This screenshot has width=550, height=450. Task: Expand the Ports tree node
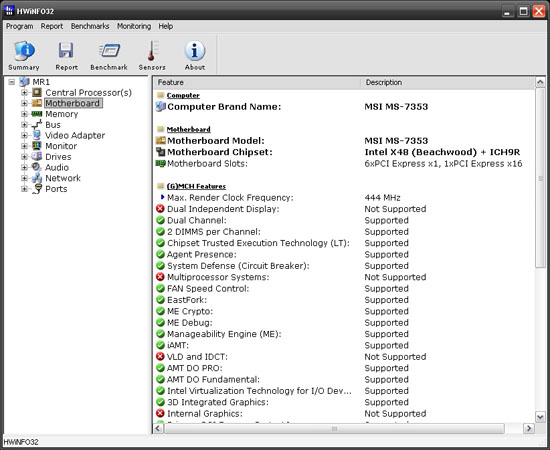[24, 189]
